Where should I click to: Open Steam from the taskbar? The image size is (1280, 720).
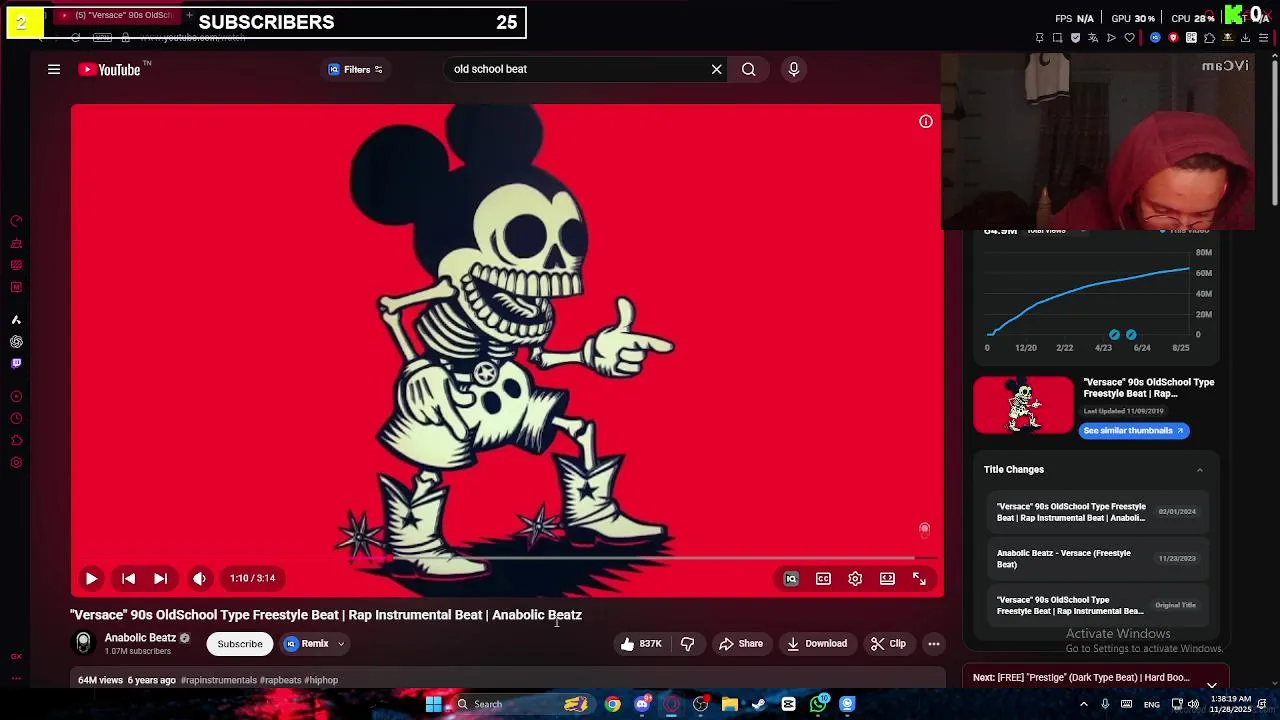(759, 704)
